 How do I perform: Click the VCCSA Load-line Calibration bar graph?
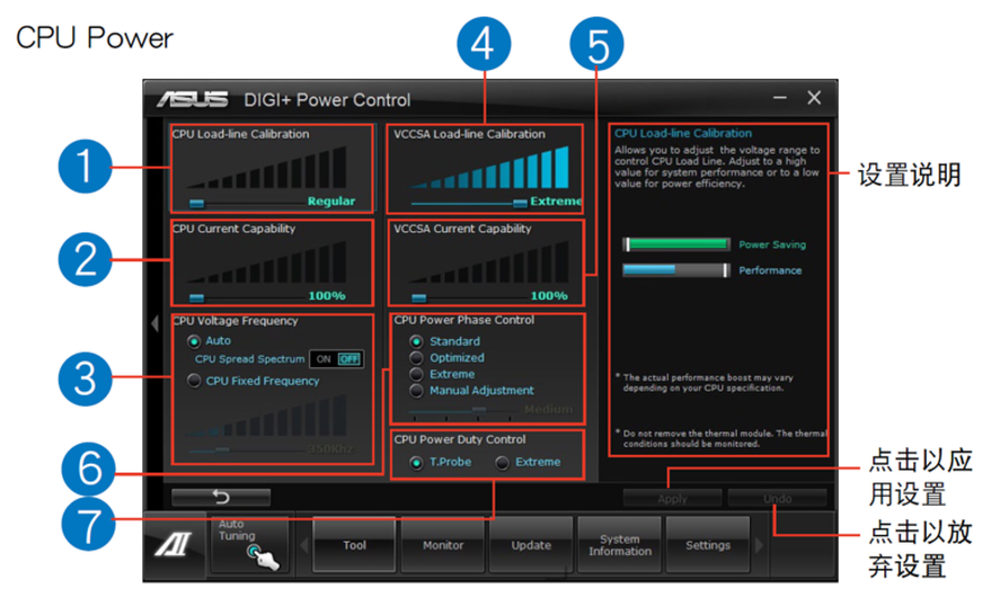(x=489, y=167)
